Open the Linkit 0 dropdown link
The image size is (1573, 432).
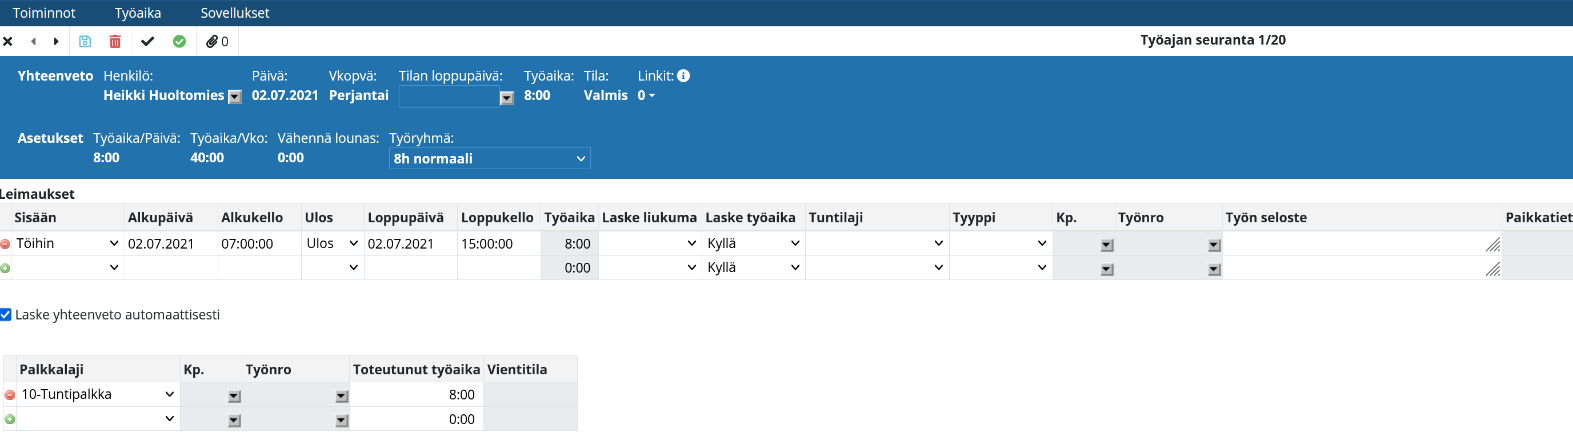[x=647, y=96]
